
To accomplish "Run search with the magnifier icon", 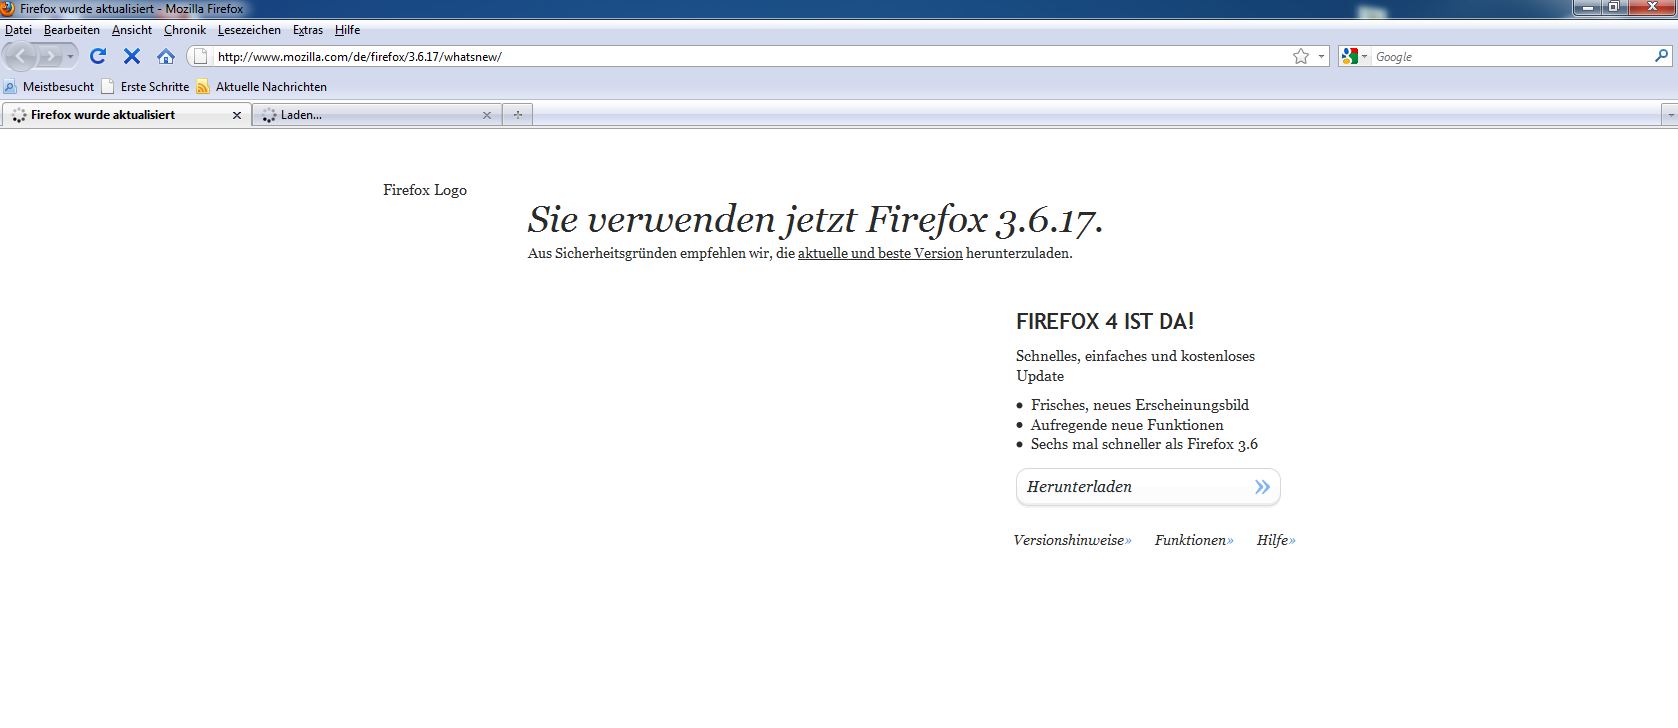I will pyautogui.click(x=1662, y=56).
